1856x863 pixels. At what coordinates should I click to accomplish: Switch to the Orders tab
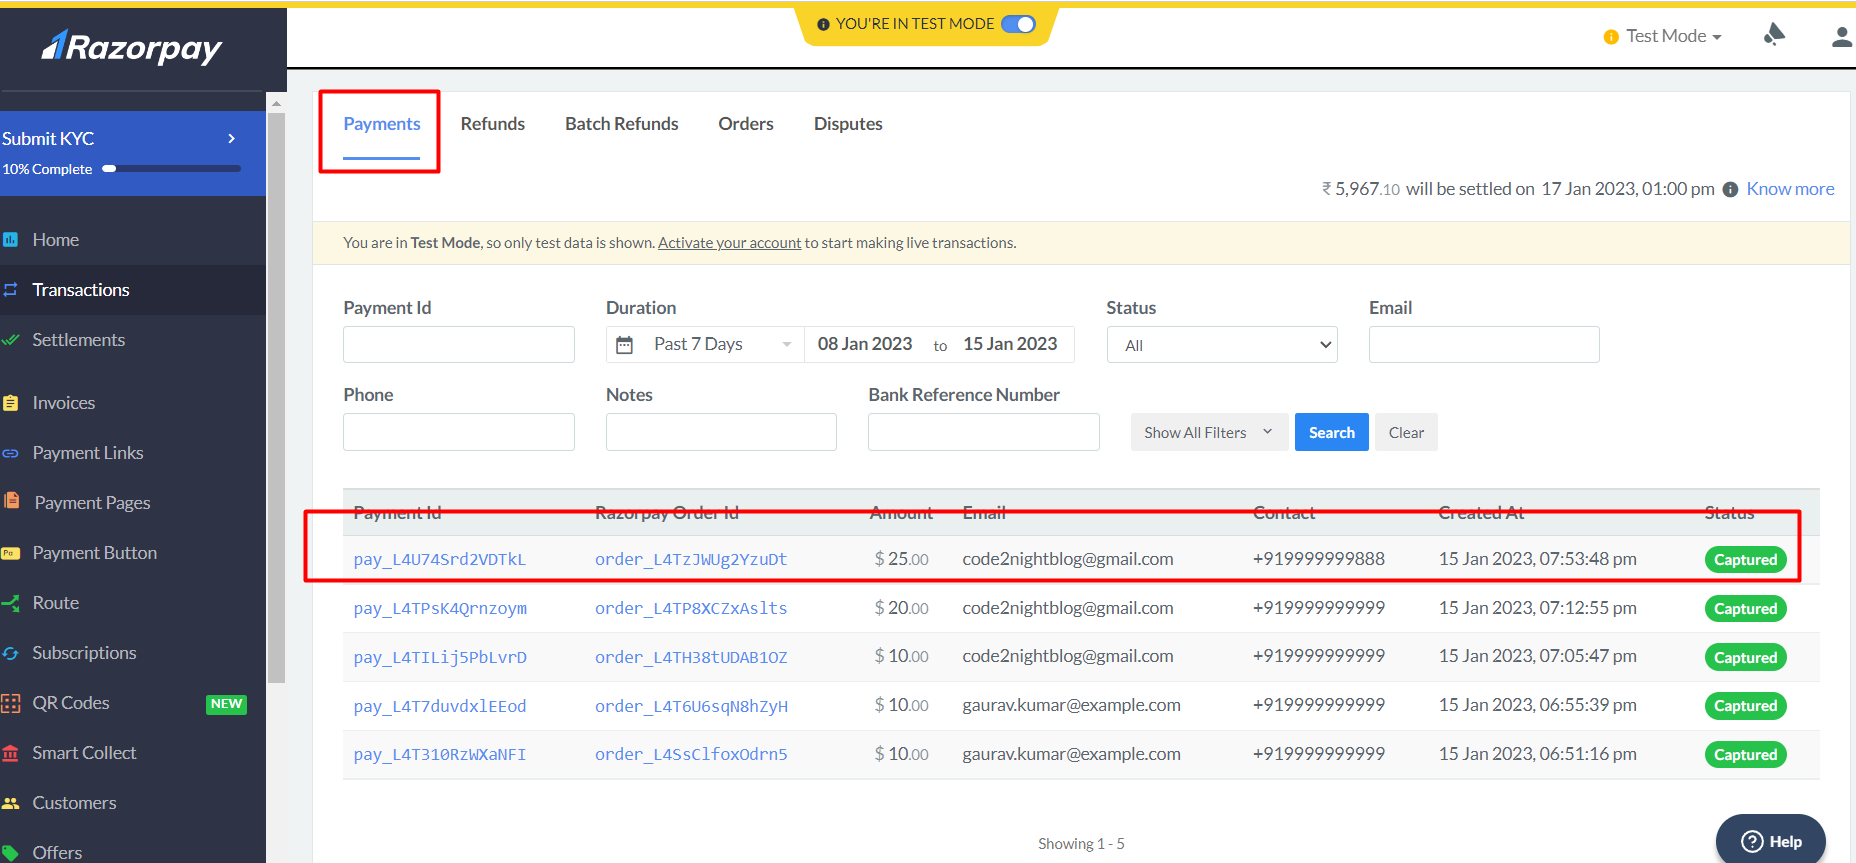pyautogui.click(x=746, y=124)
